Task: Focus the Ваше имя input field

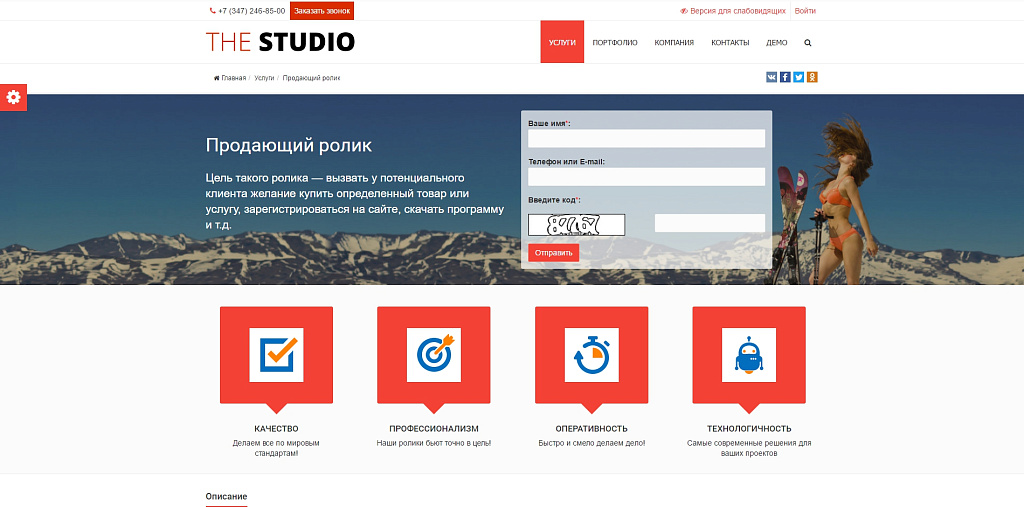Action: (x=646, y=139)
